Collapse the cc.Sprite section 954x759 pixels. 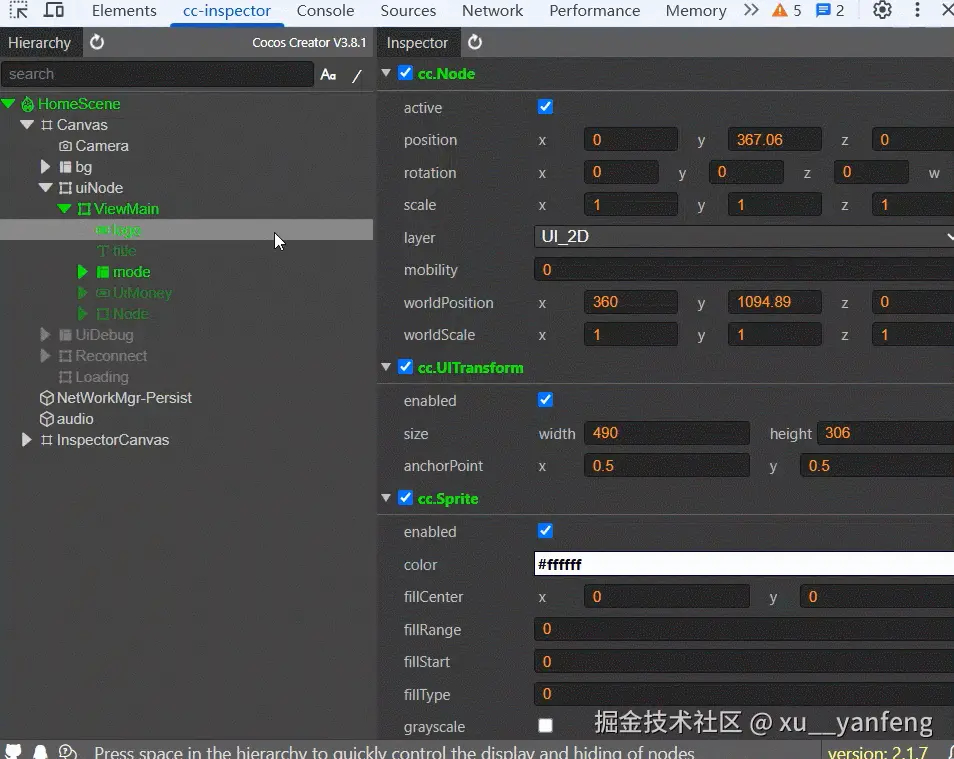pos(386,498)
